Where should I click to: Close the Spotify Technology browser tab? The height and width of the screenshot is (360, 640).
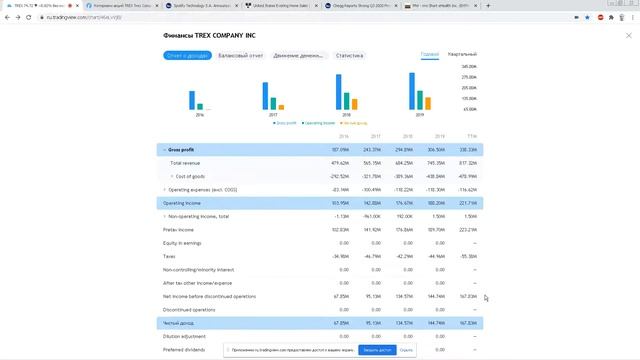pos(236,6)
